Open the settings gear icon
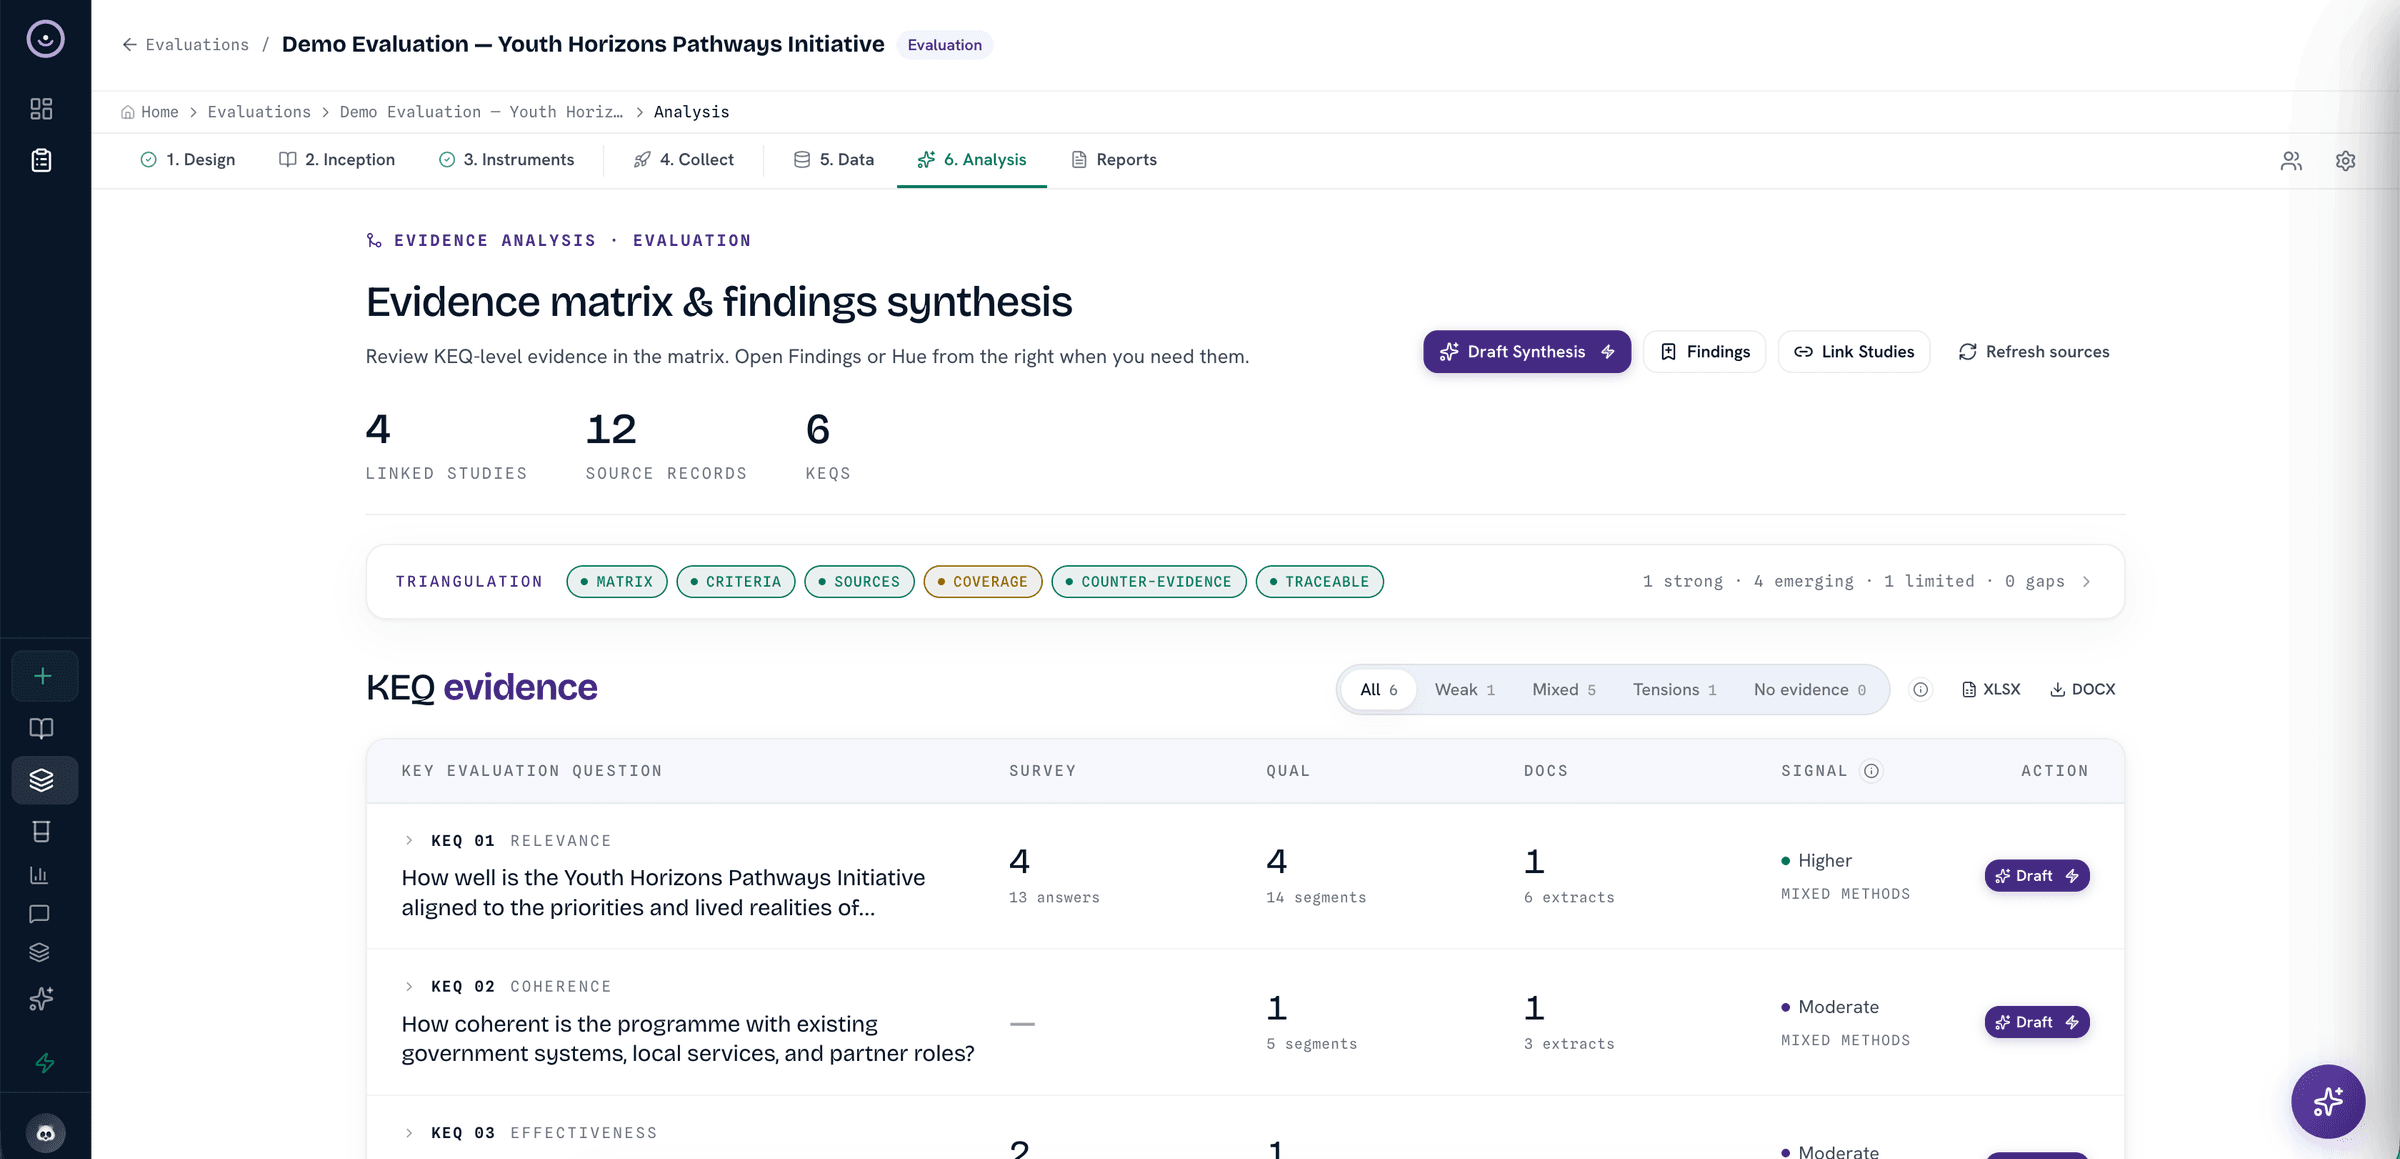Viewport: 2400px width, 1159px height. (x=2345, y=161)
